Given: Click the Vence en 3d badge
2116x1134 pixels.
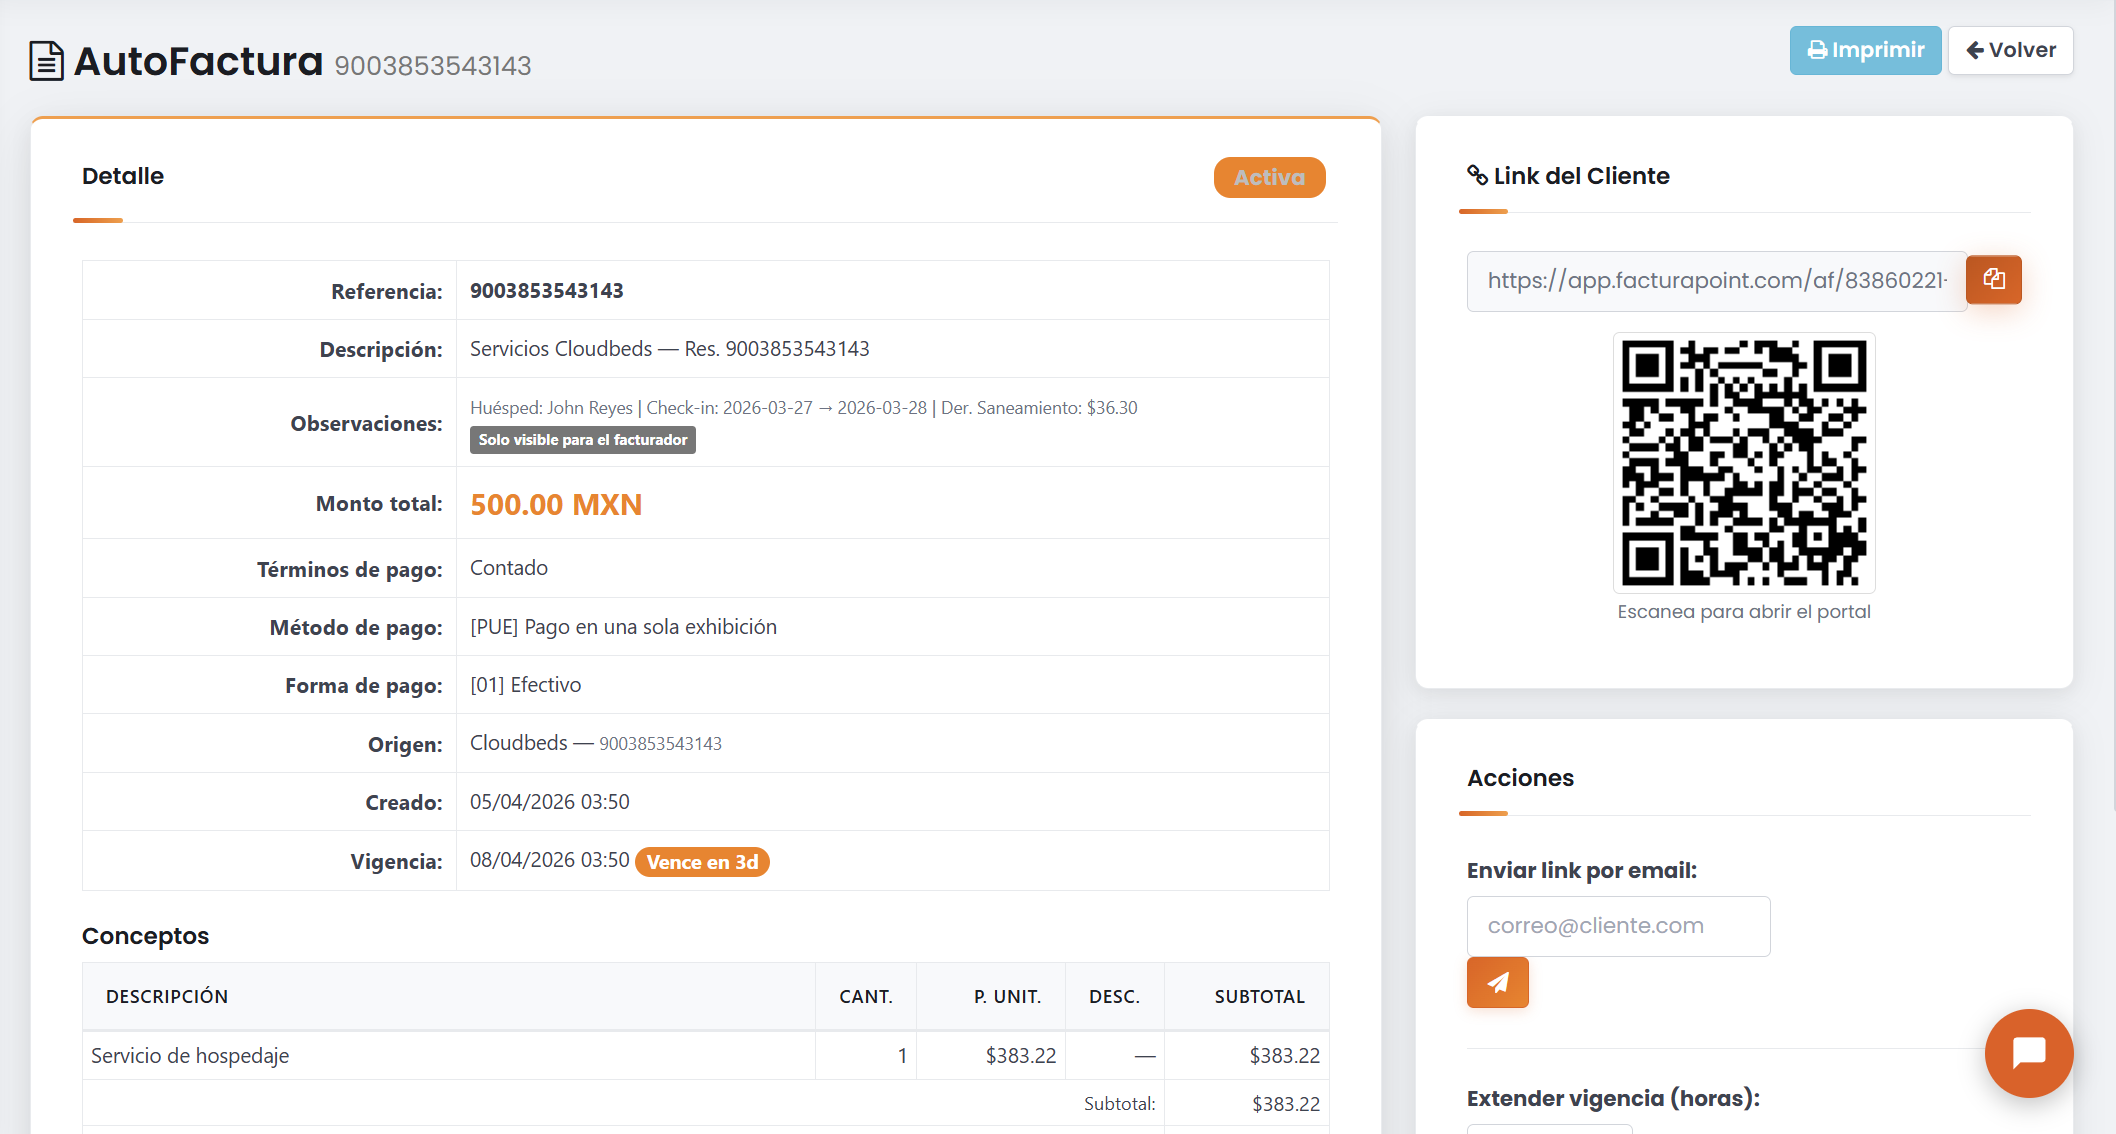Looking at the screenshot, I should pyautogui.click(x=702, y=862).
